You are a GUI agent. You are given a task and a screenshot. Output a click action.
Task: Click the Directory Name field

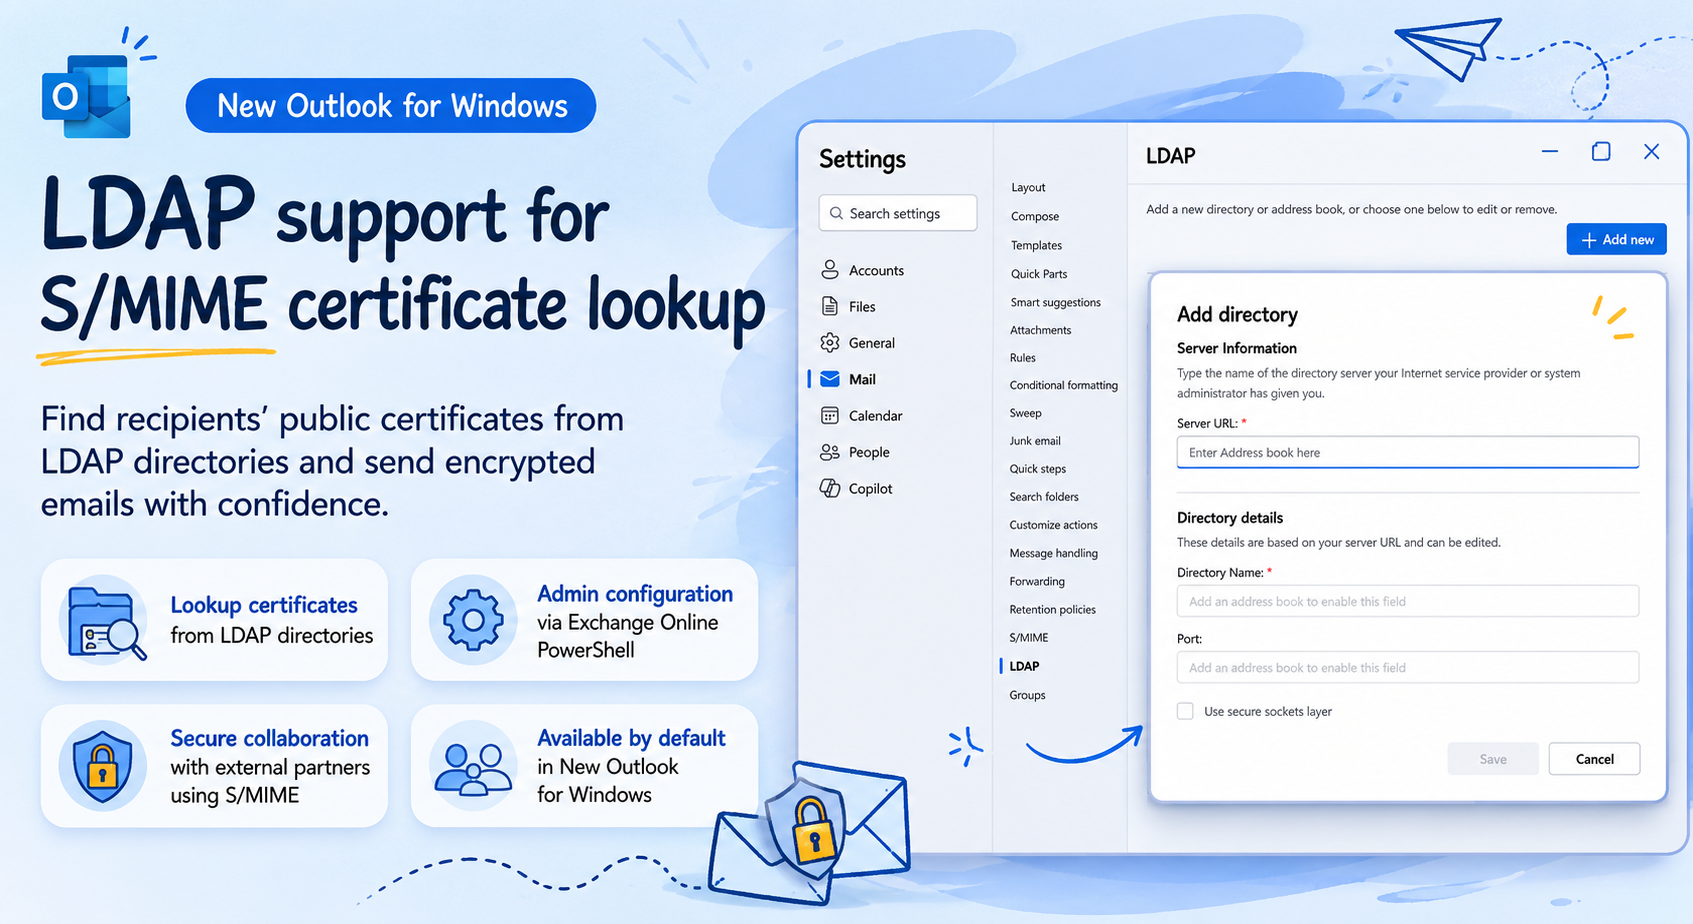(1407, 601)
